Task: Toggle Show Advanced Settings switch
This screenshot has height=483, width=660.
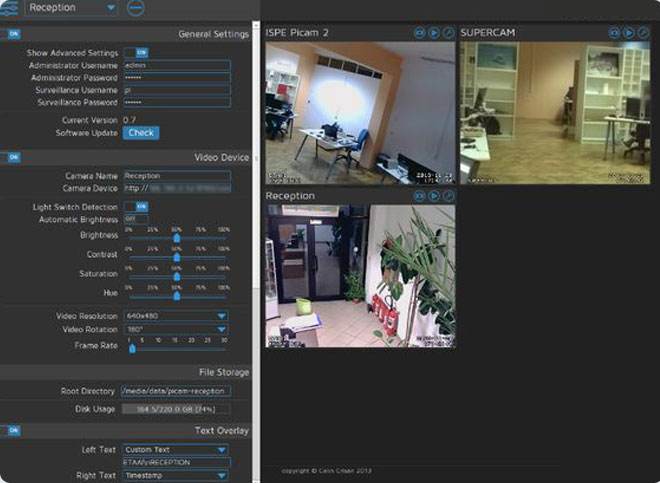Action: 140,52
